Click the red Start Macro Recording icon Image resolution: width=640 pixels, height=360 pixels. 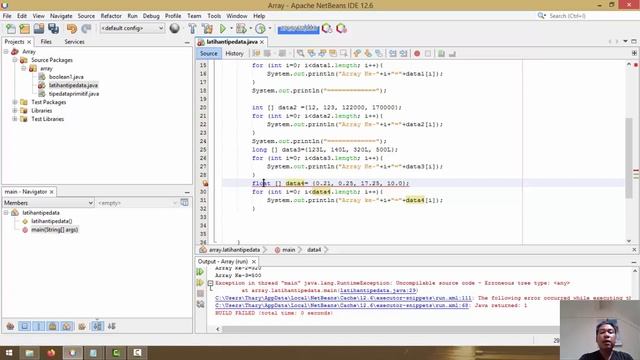click(417, 53)
